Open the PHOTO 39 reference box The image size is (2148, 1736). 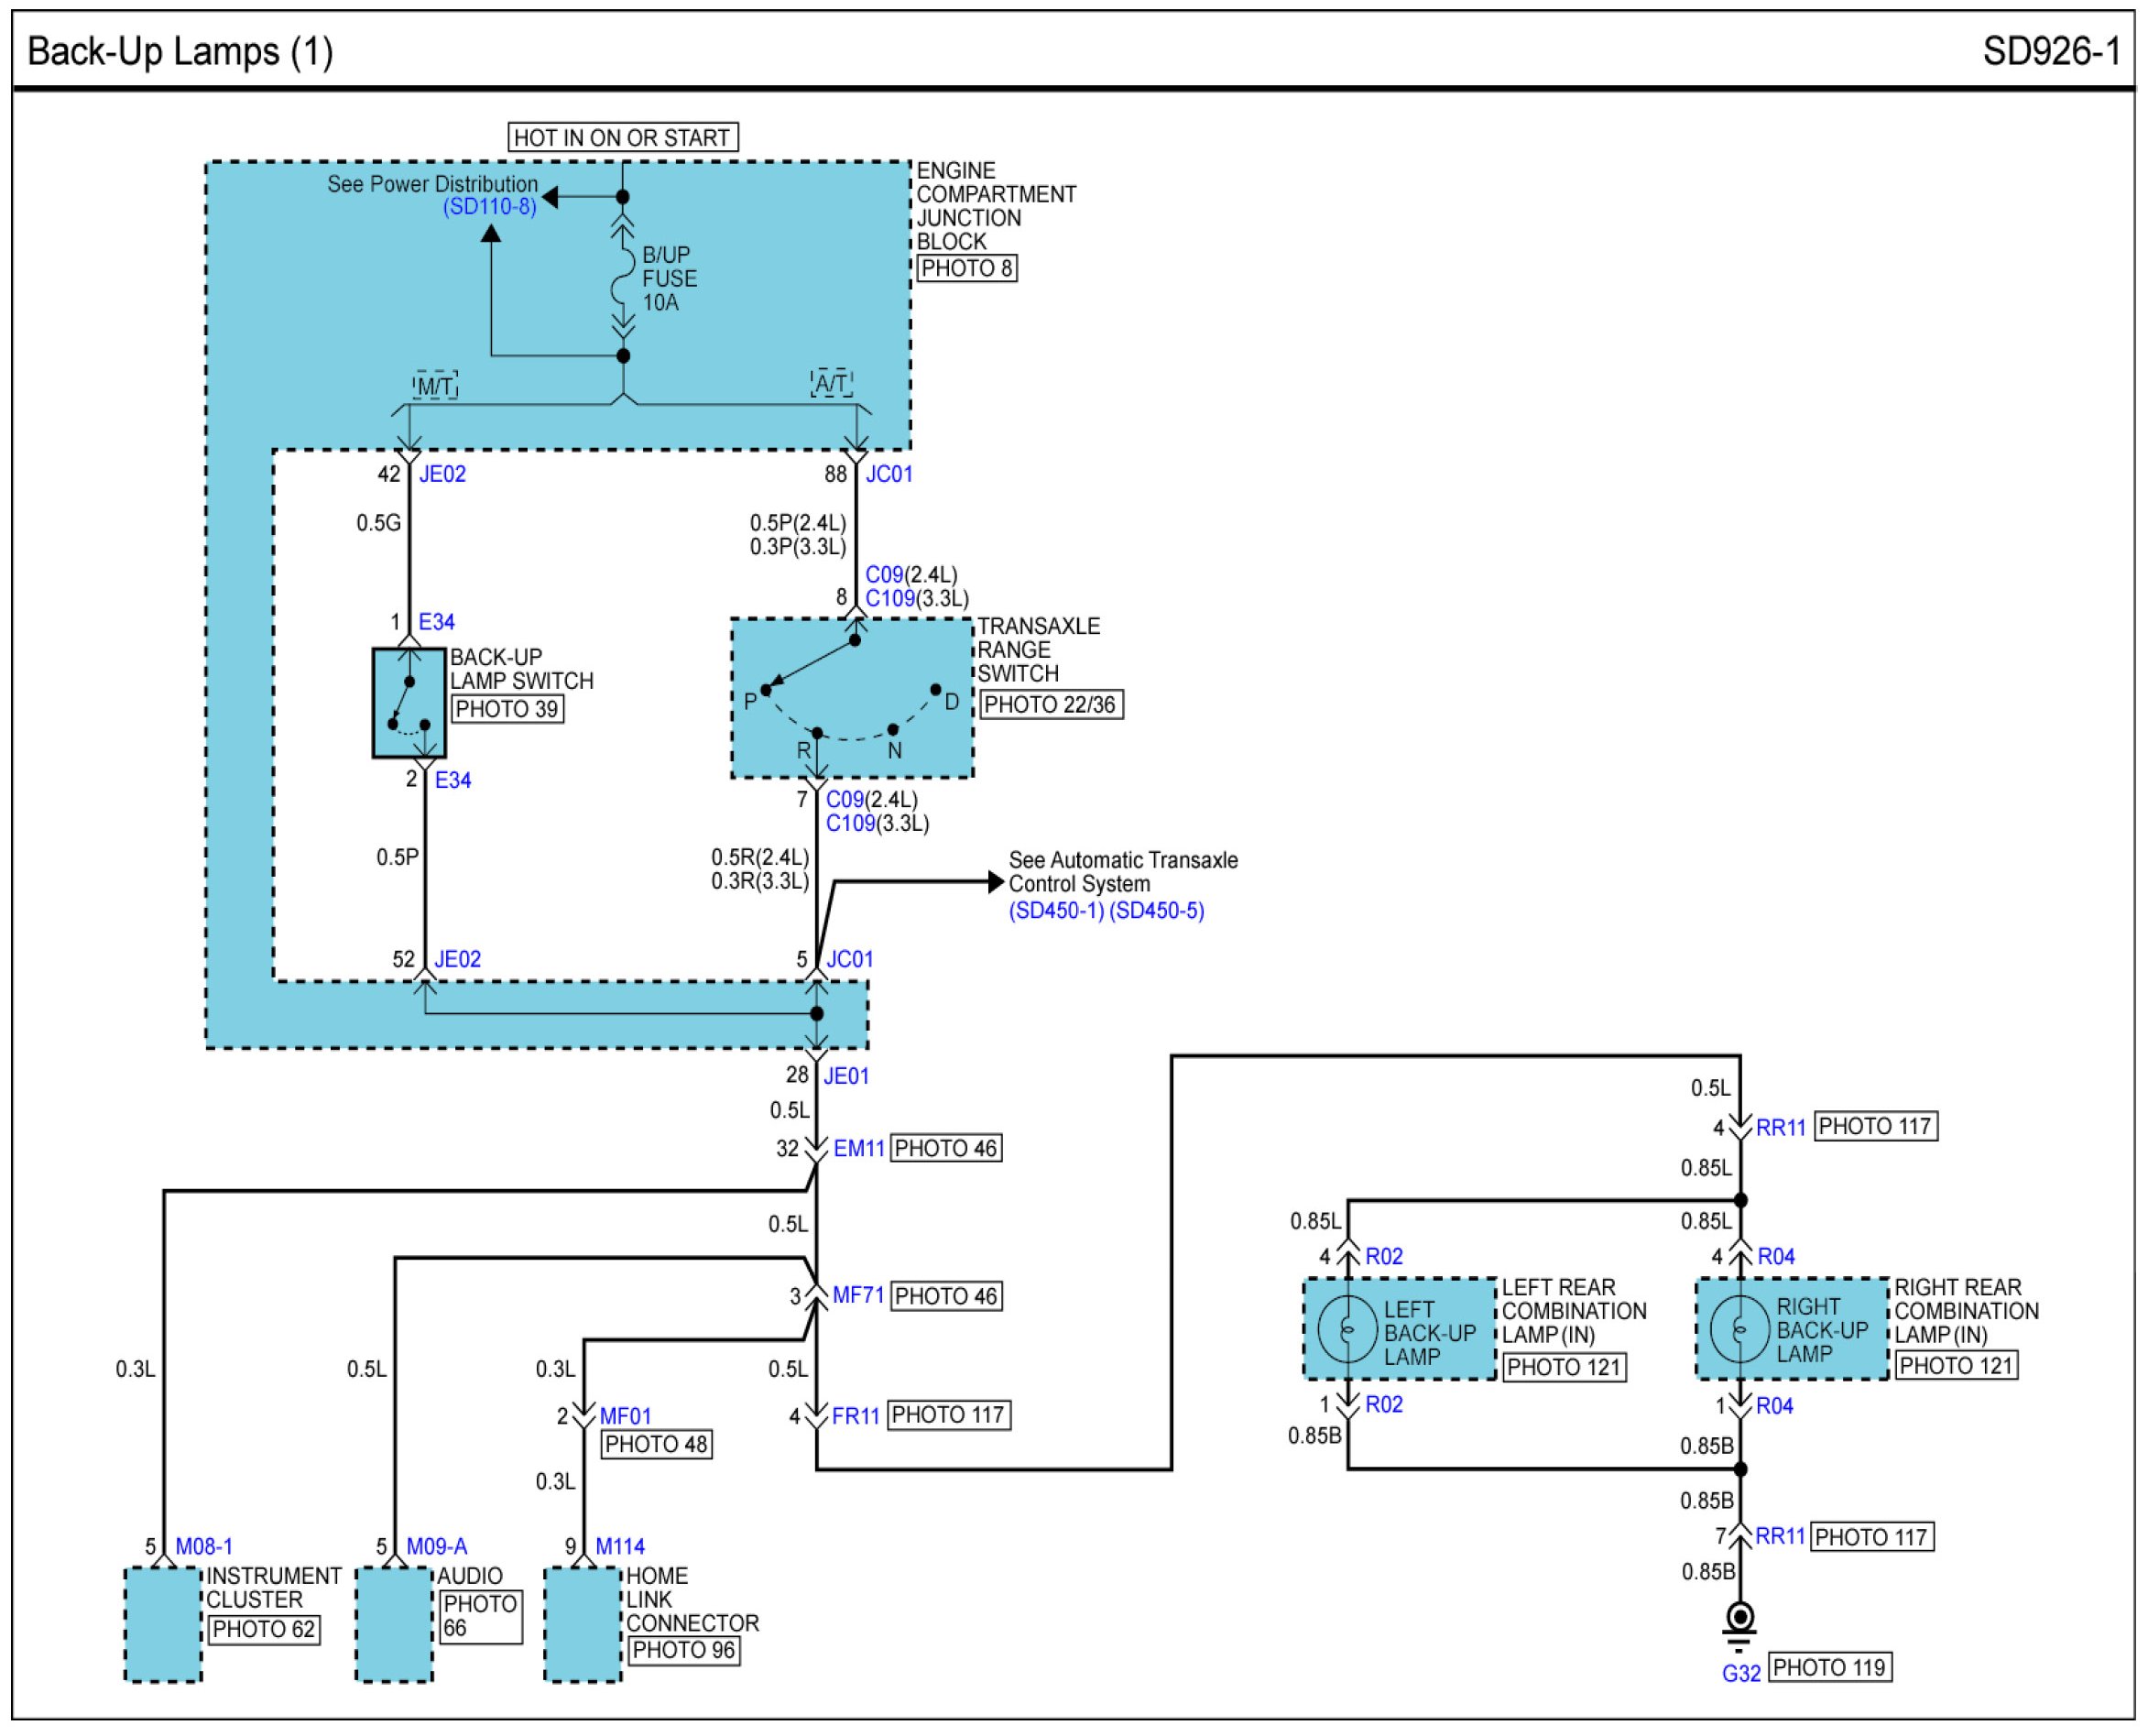[507, 709]
